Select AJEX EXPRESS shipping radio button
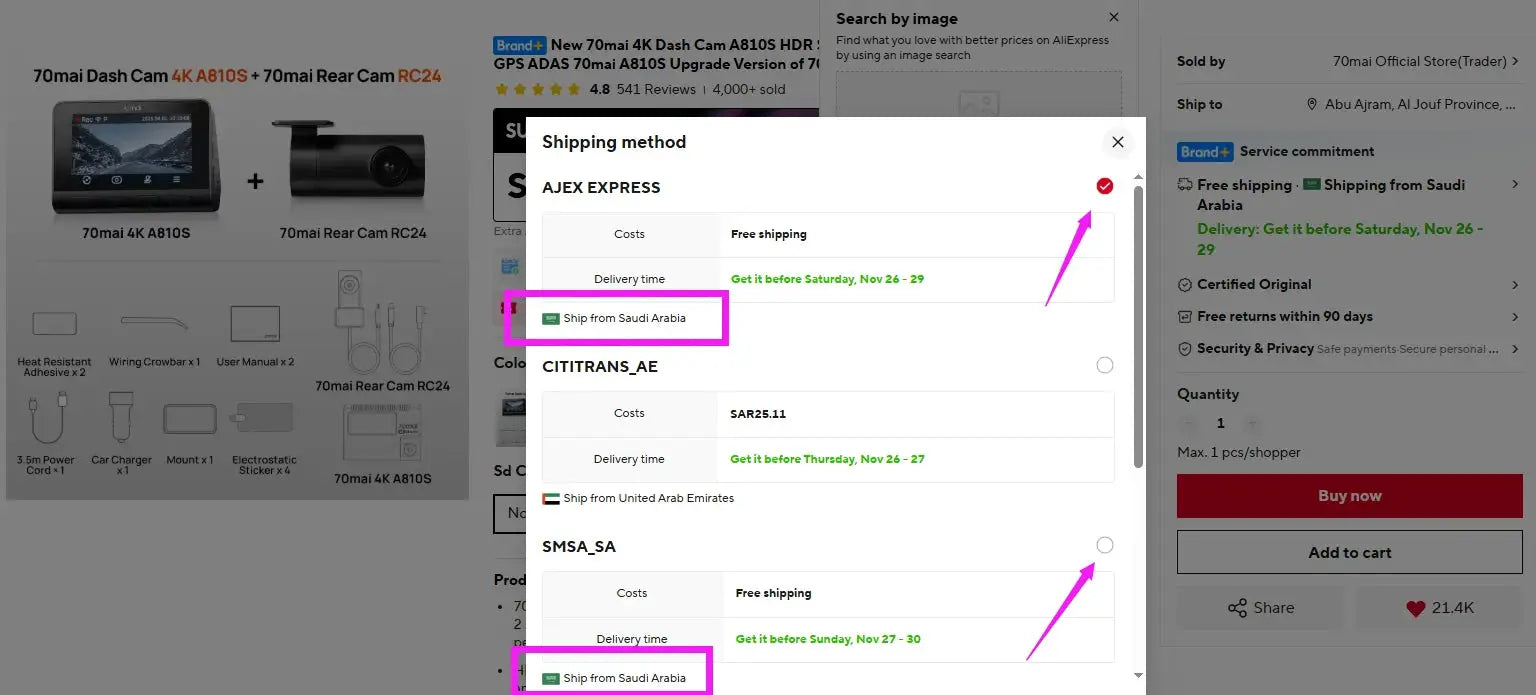 (x=1104, y=186)
